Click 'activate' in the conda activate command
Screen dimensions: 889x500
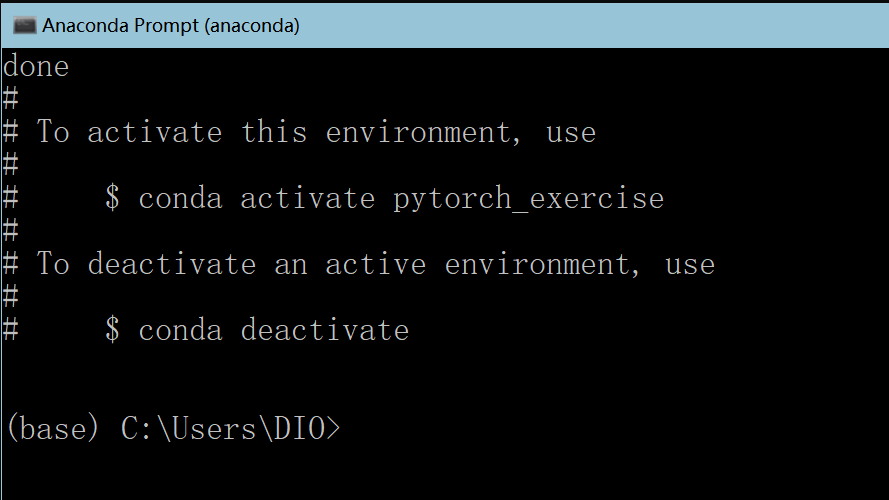point(307,199)
